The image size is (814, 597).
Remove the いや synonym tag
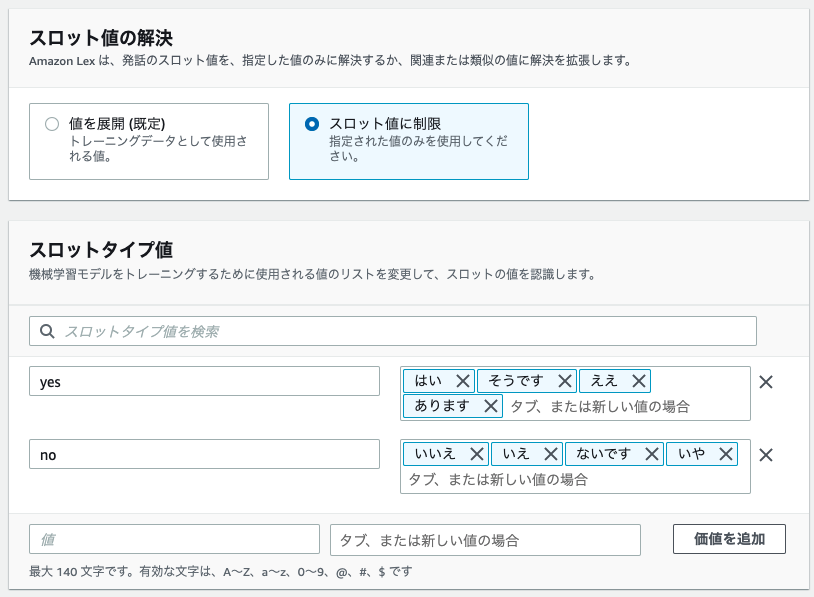click(x=726, y=454)
